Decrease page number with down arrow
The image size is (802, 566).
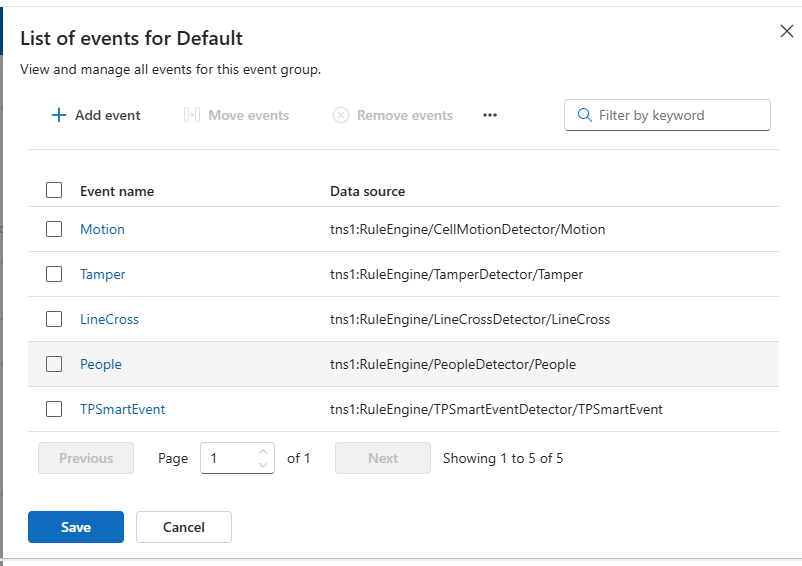tap(263, 465)
